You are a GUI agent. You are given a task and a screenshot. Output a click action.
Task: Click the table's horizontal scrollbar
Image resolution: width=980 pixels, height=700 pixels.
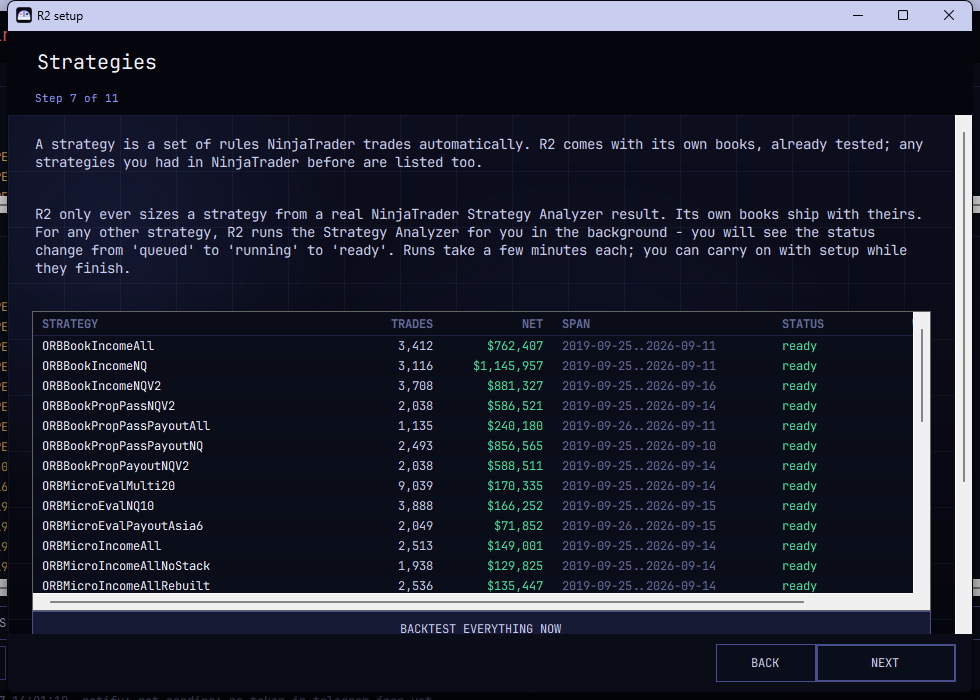(427, 602)
